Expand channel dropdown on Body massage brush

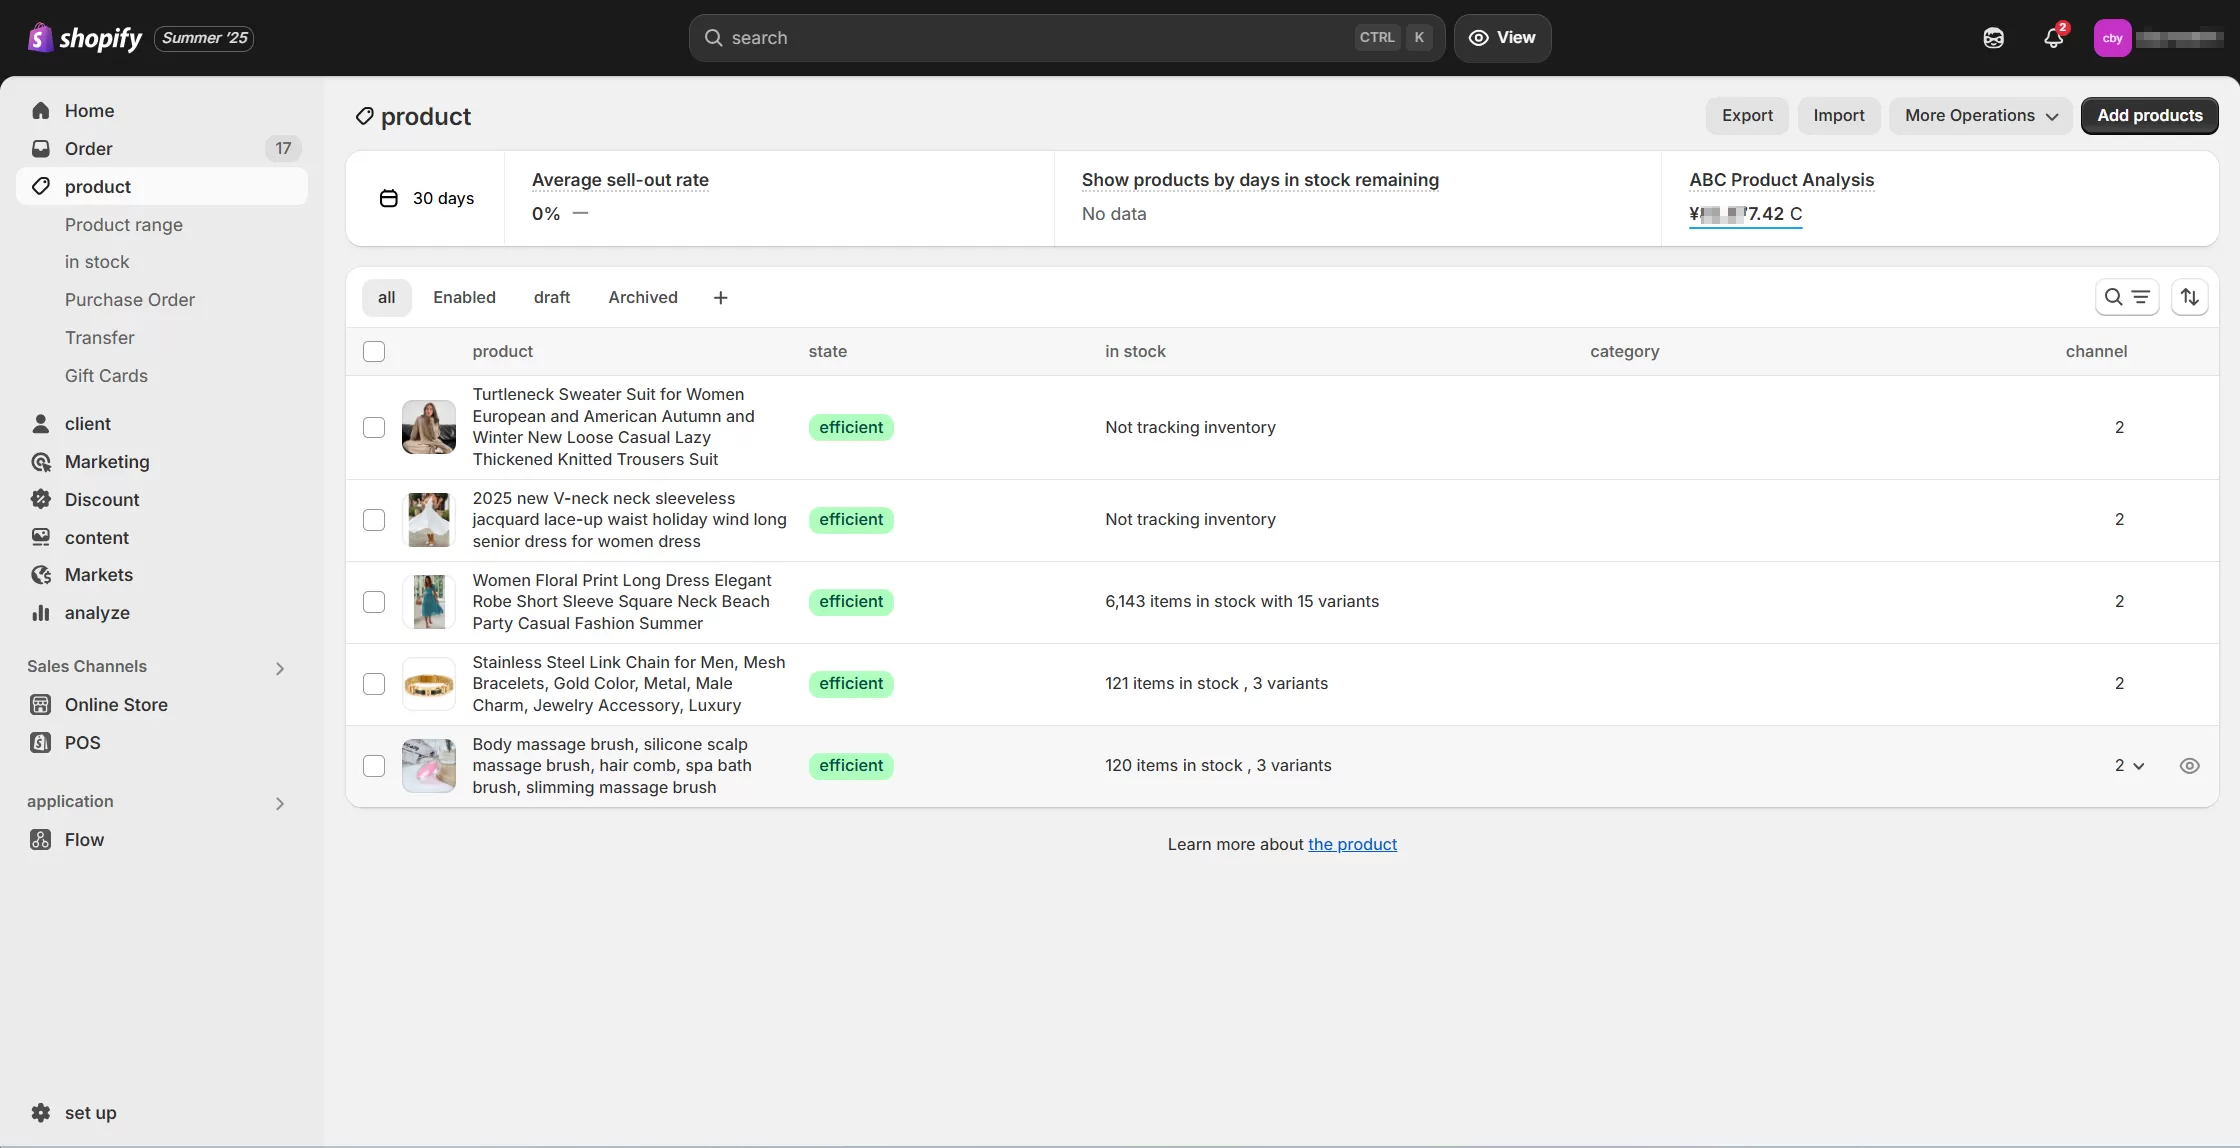point(2130,766)
